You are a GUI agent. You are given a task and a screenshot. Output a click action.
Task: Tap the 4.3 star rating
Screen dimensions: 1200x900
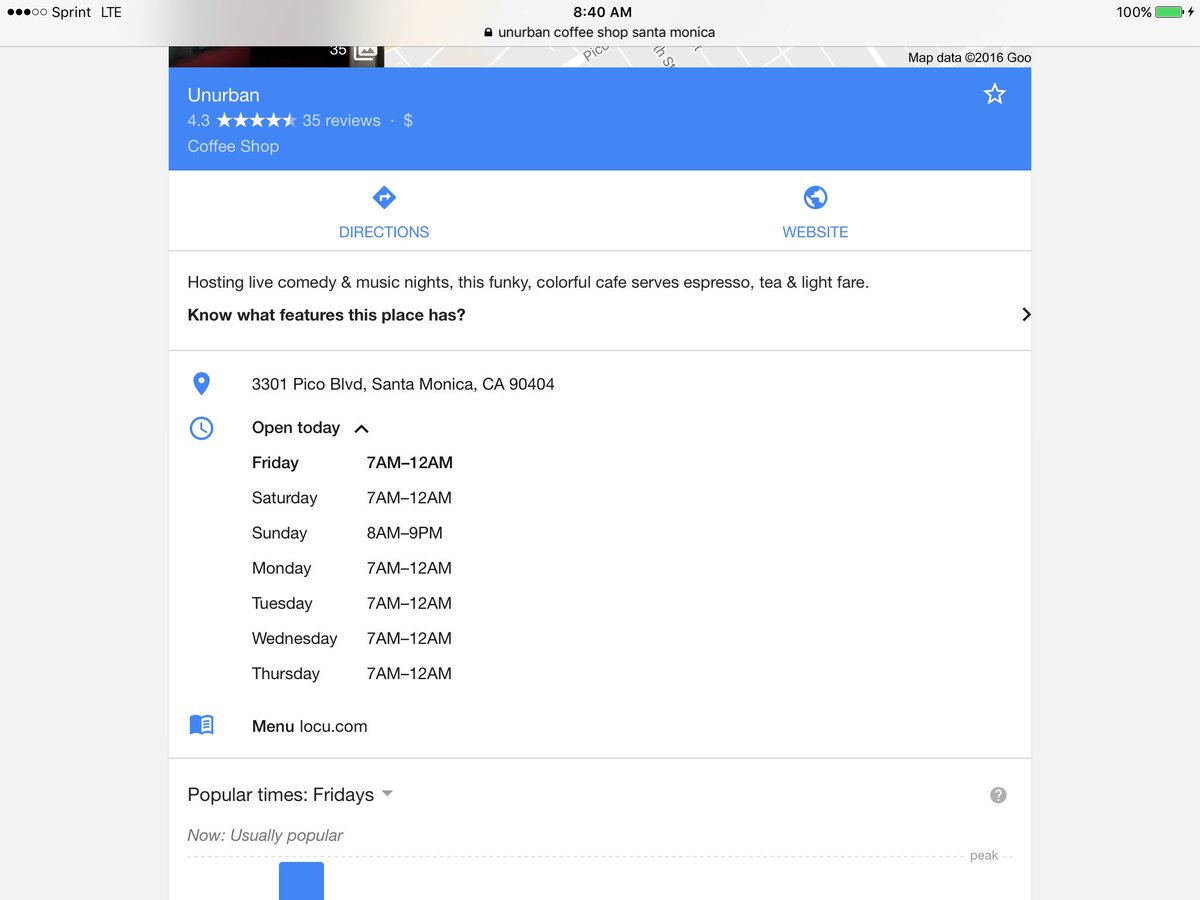coord(242,120)
